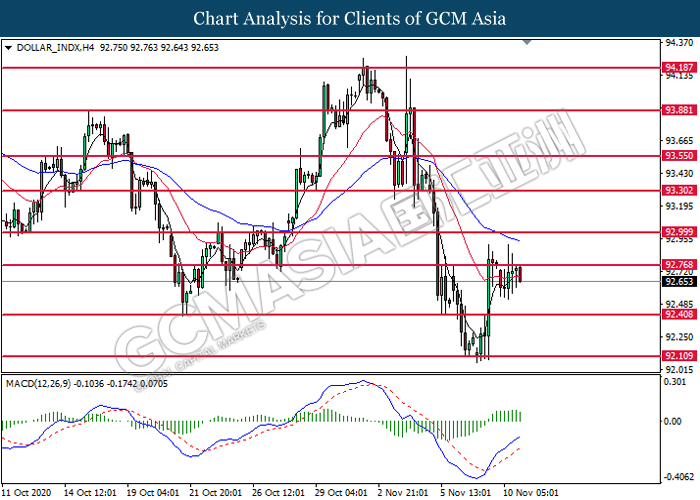This screenshot has width=700, height=500.
Task: Click the 92.408 support price tag
Action: 679,314
